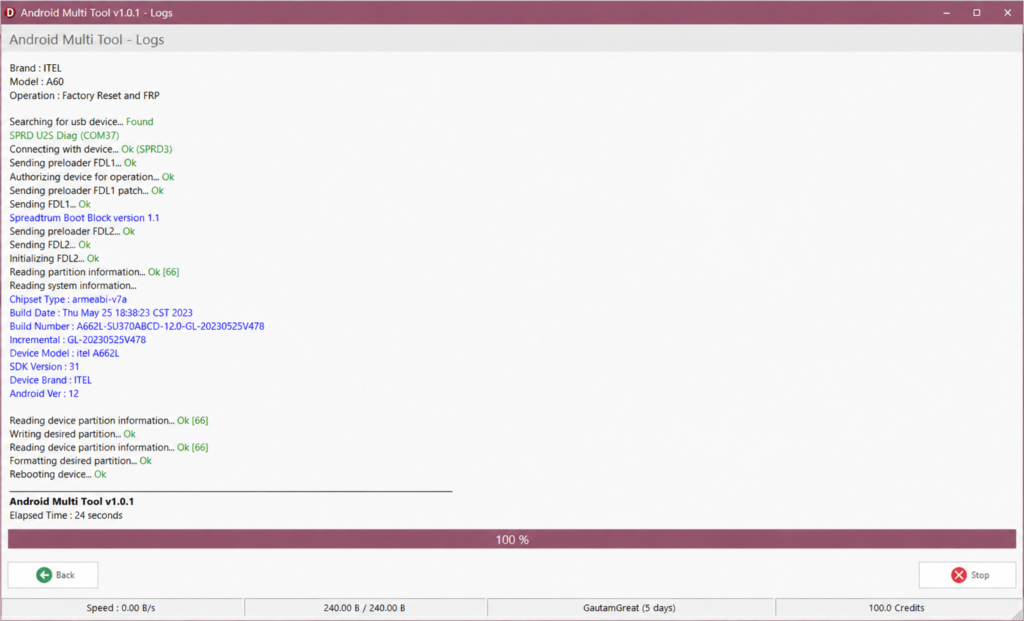Viewport: 1024px width, 621px height.
Task: Click the red X stop icon
Action: [x=959, y=575]
